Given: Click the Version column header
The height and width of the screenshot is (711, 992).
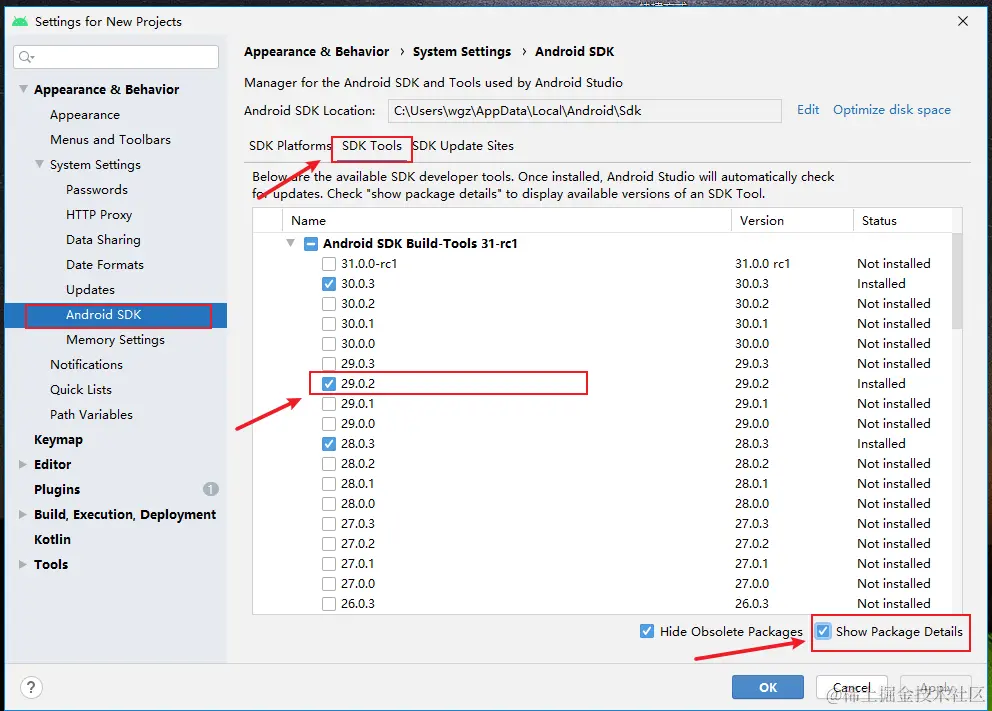Looking at the screenshot, I should tap(792, 221).
